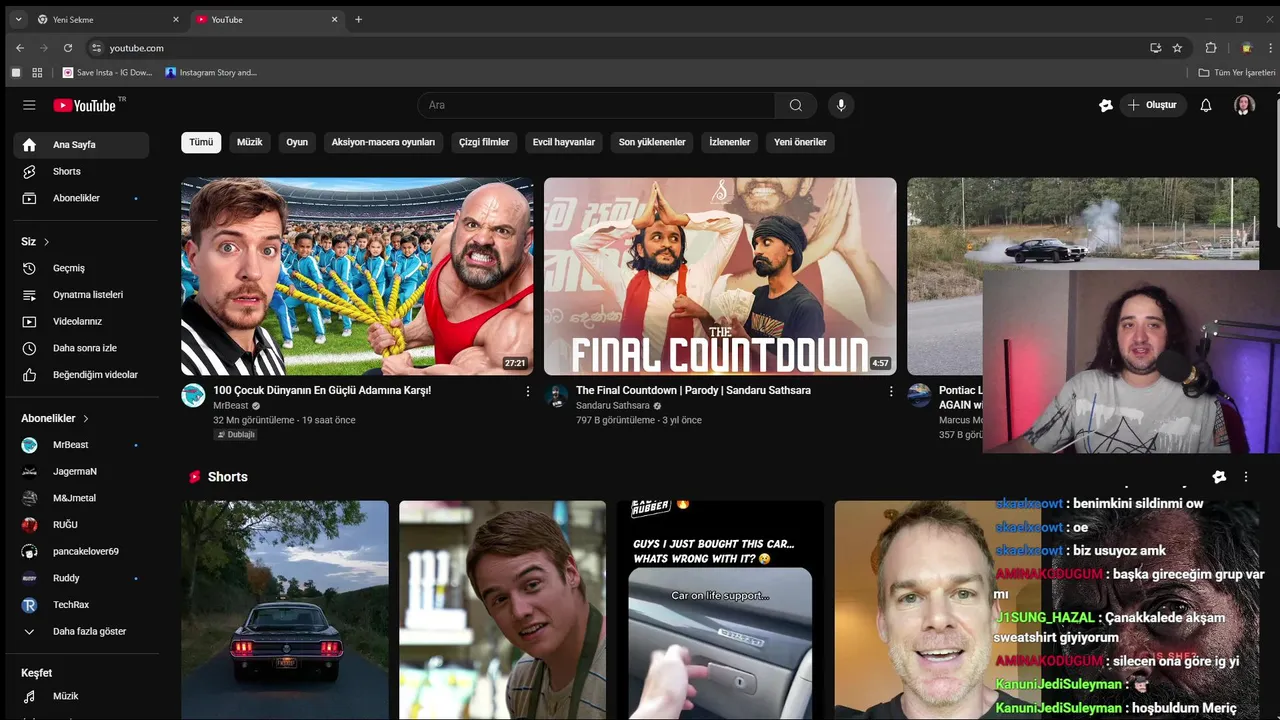The height and width of the screenshot is (720, 1280).
Task: Open the Ruddy subscription
Action: point(81,578)
